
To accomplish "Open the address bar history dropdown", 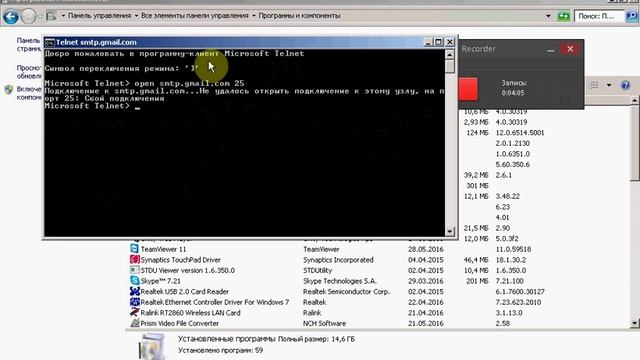I will tap(548, 16).
